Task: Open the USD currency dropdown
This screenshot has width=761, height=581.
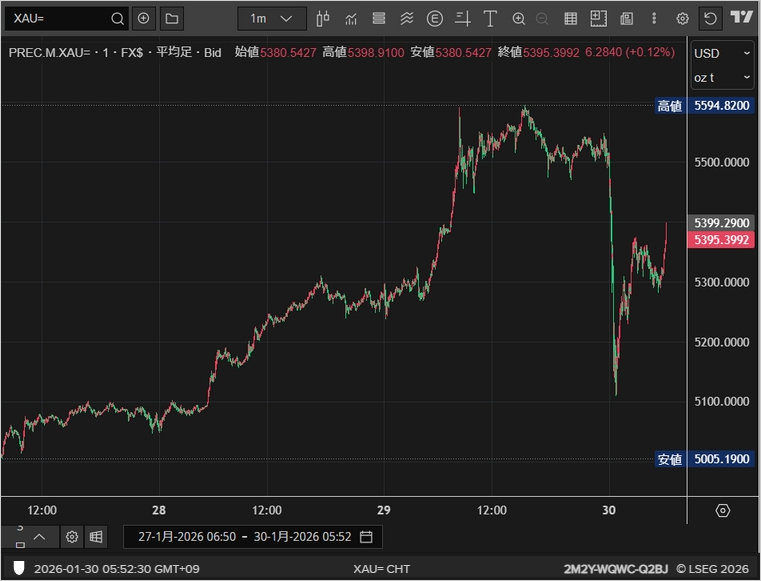Action: 722,53
